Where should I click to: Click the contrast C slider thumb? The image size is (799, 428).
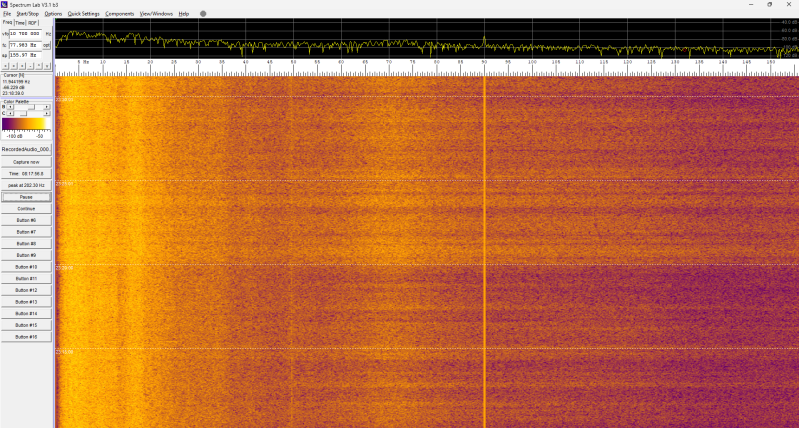coord(23,114)
